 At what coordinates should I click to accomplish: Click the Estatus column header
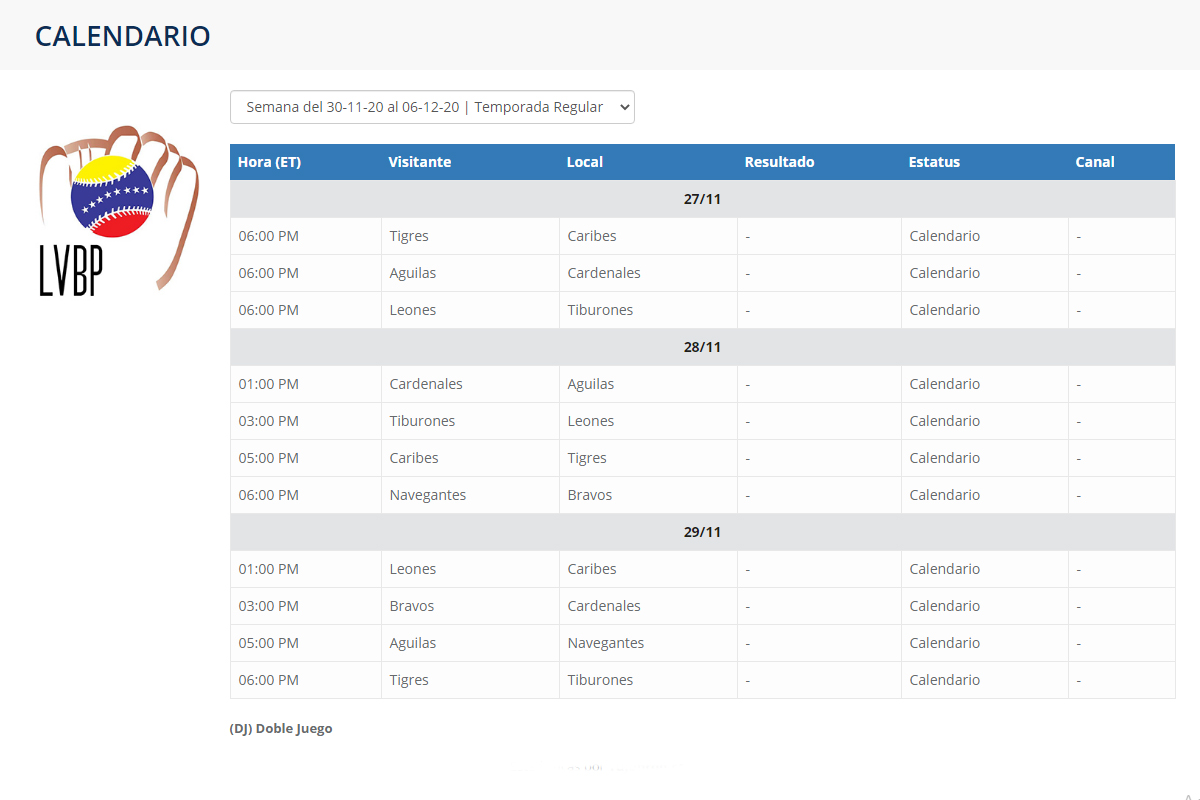click(933, 162)
